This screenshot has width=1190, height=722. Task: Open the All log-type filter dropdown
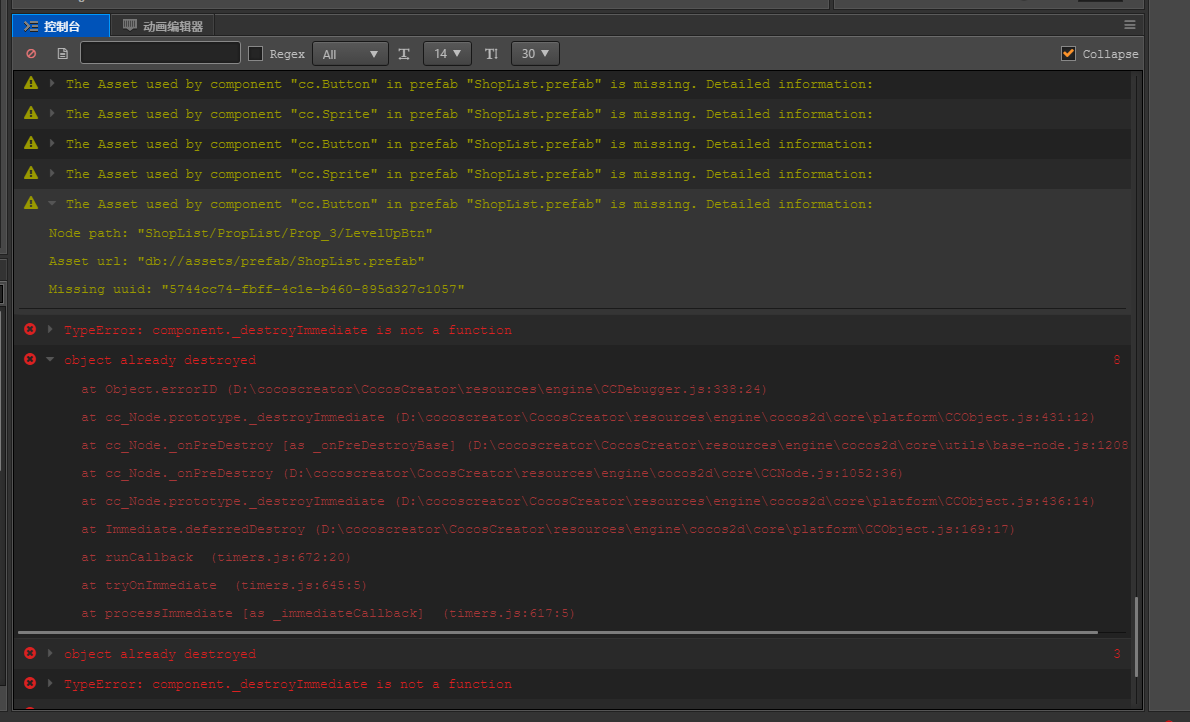pyautogui.click(x=350, y=54)
